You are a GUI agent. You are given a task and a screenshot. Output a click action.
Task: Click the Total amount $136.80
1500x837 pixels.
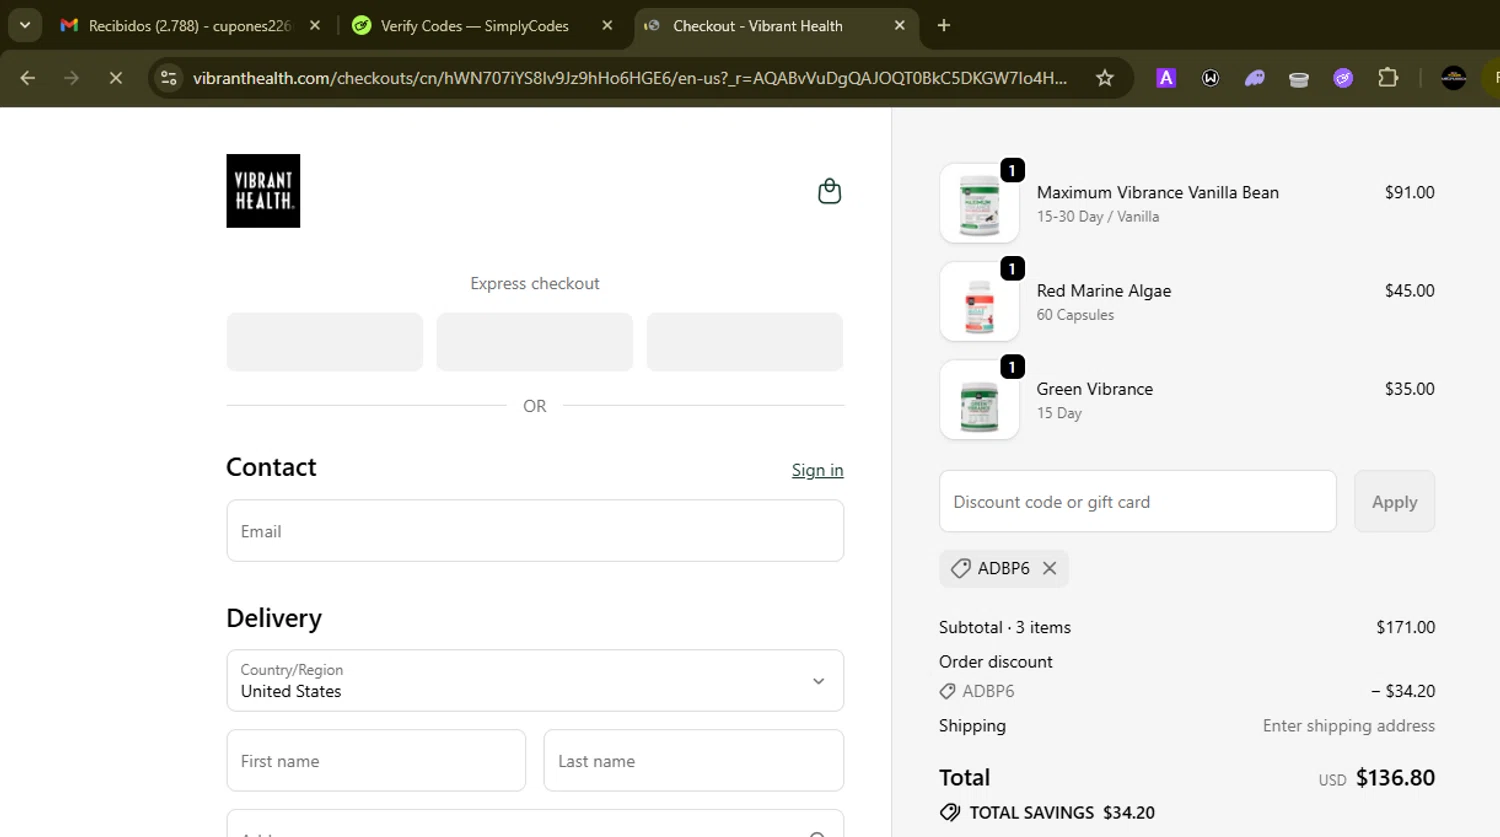pyautogui.click(x=1395, y=778)
